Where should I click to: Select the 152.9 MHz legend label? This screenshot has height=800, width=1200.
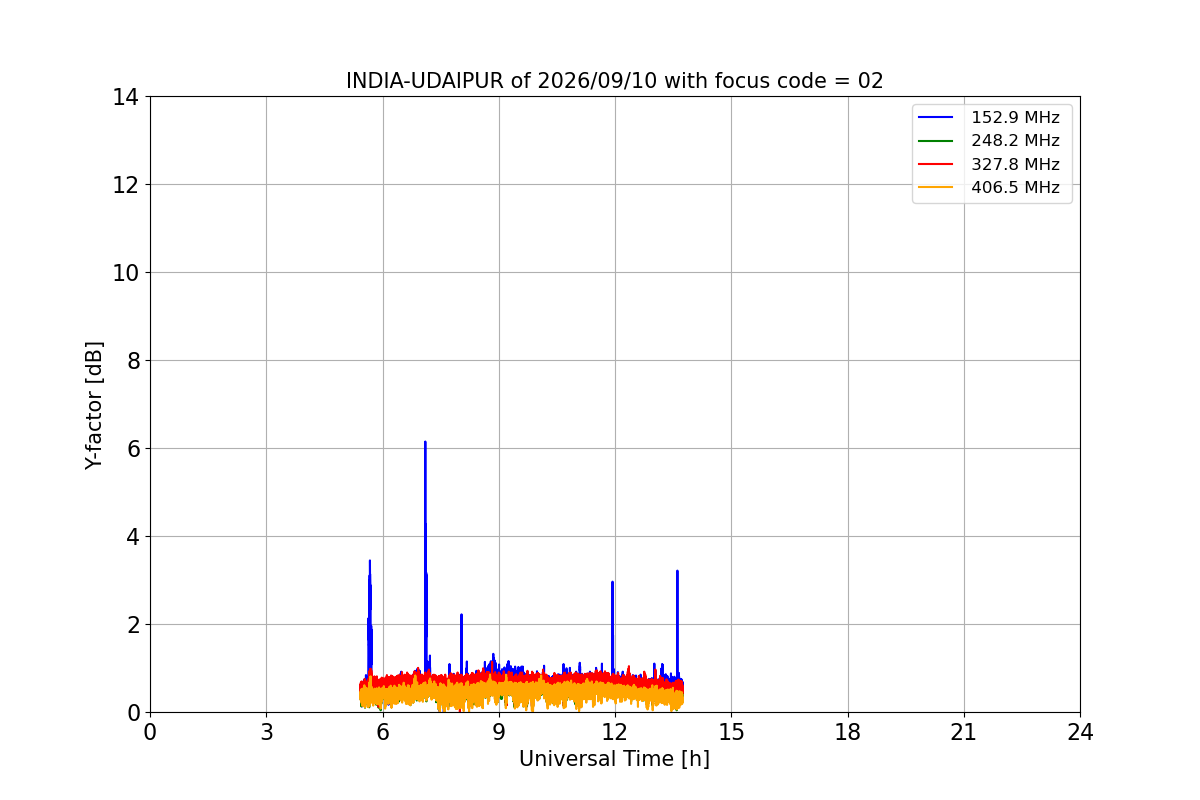point(1015,118)
